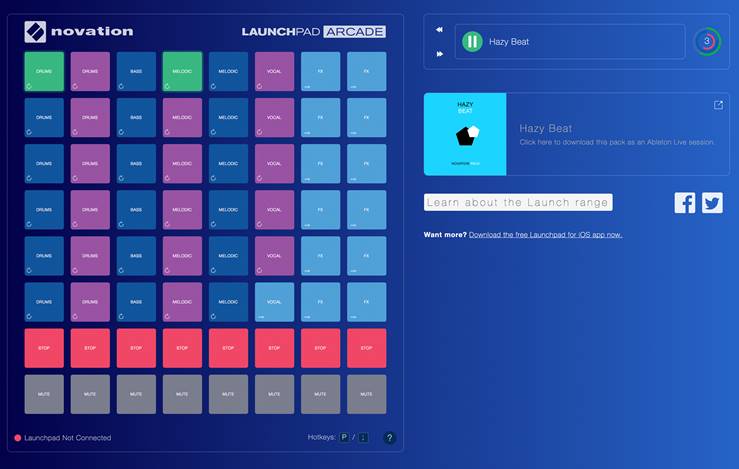Screen dimensions: 739x469
Task: Click Learn about the Launch range
Action: pyautogui.click(x=518, y=202)
